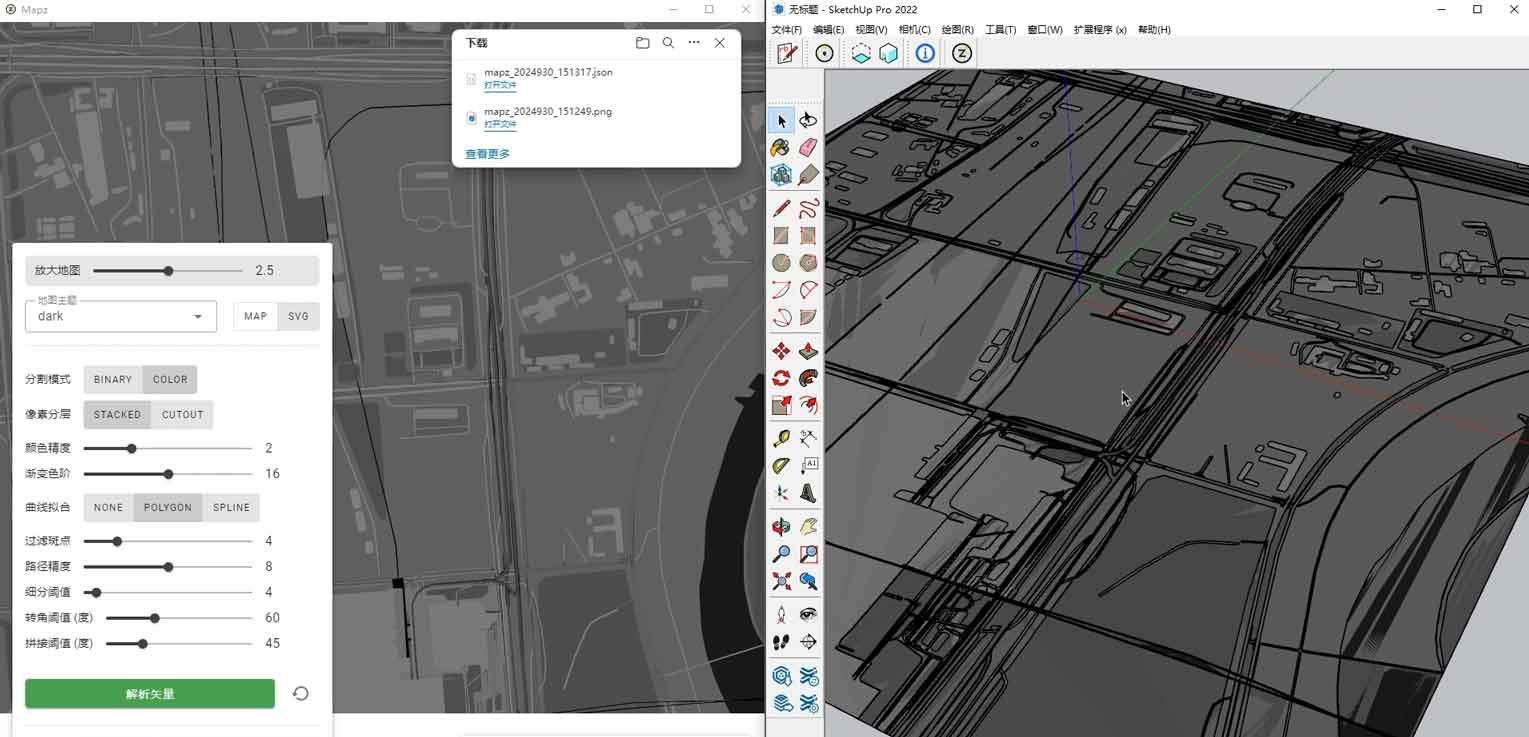Select the Line pencil tool
The height and width of the screenshot is (737, 1529).
point(781,209)
